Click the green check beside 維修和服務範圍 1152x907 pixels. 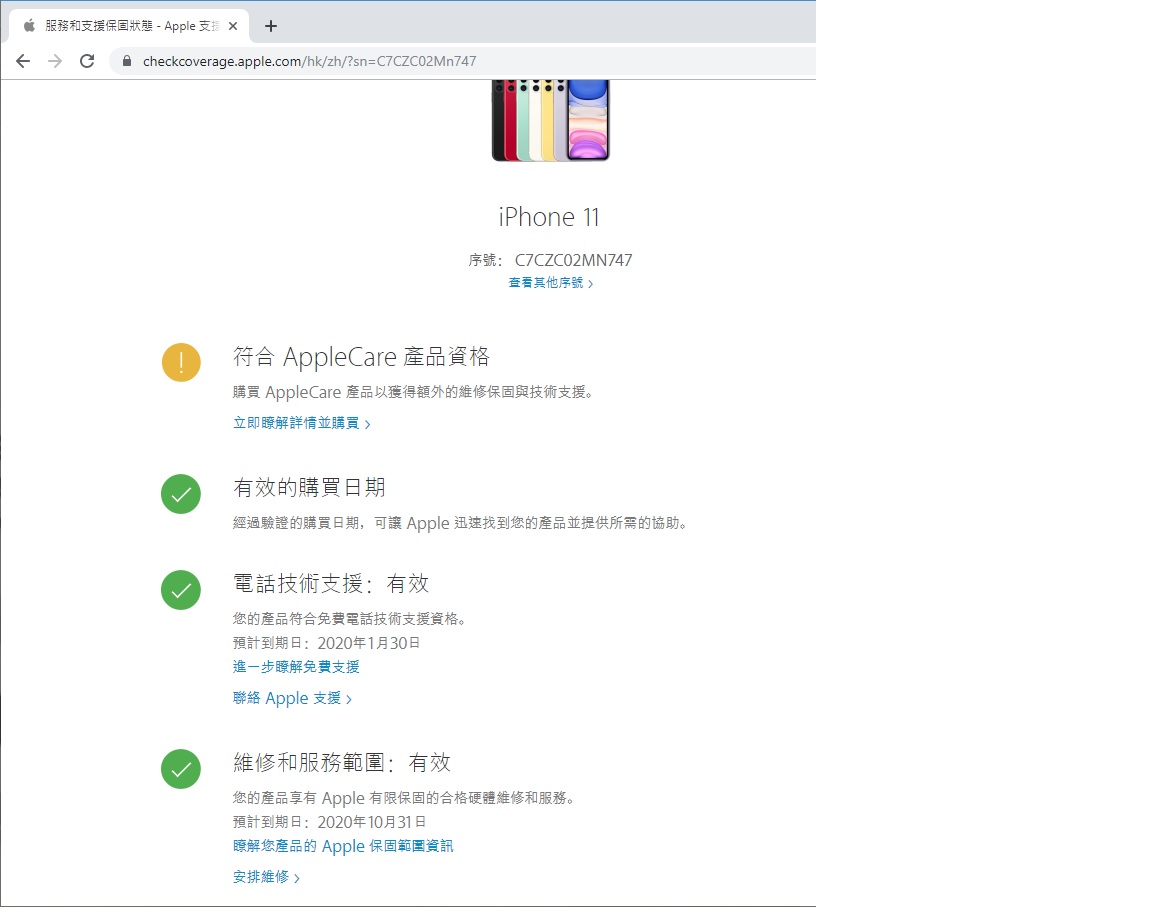coord(181,769)
